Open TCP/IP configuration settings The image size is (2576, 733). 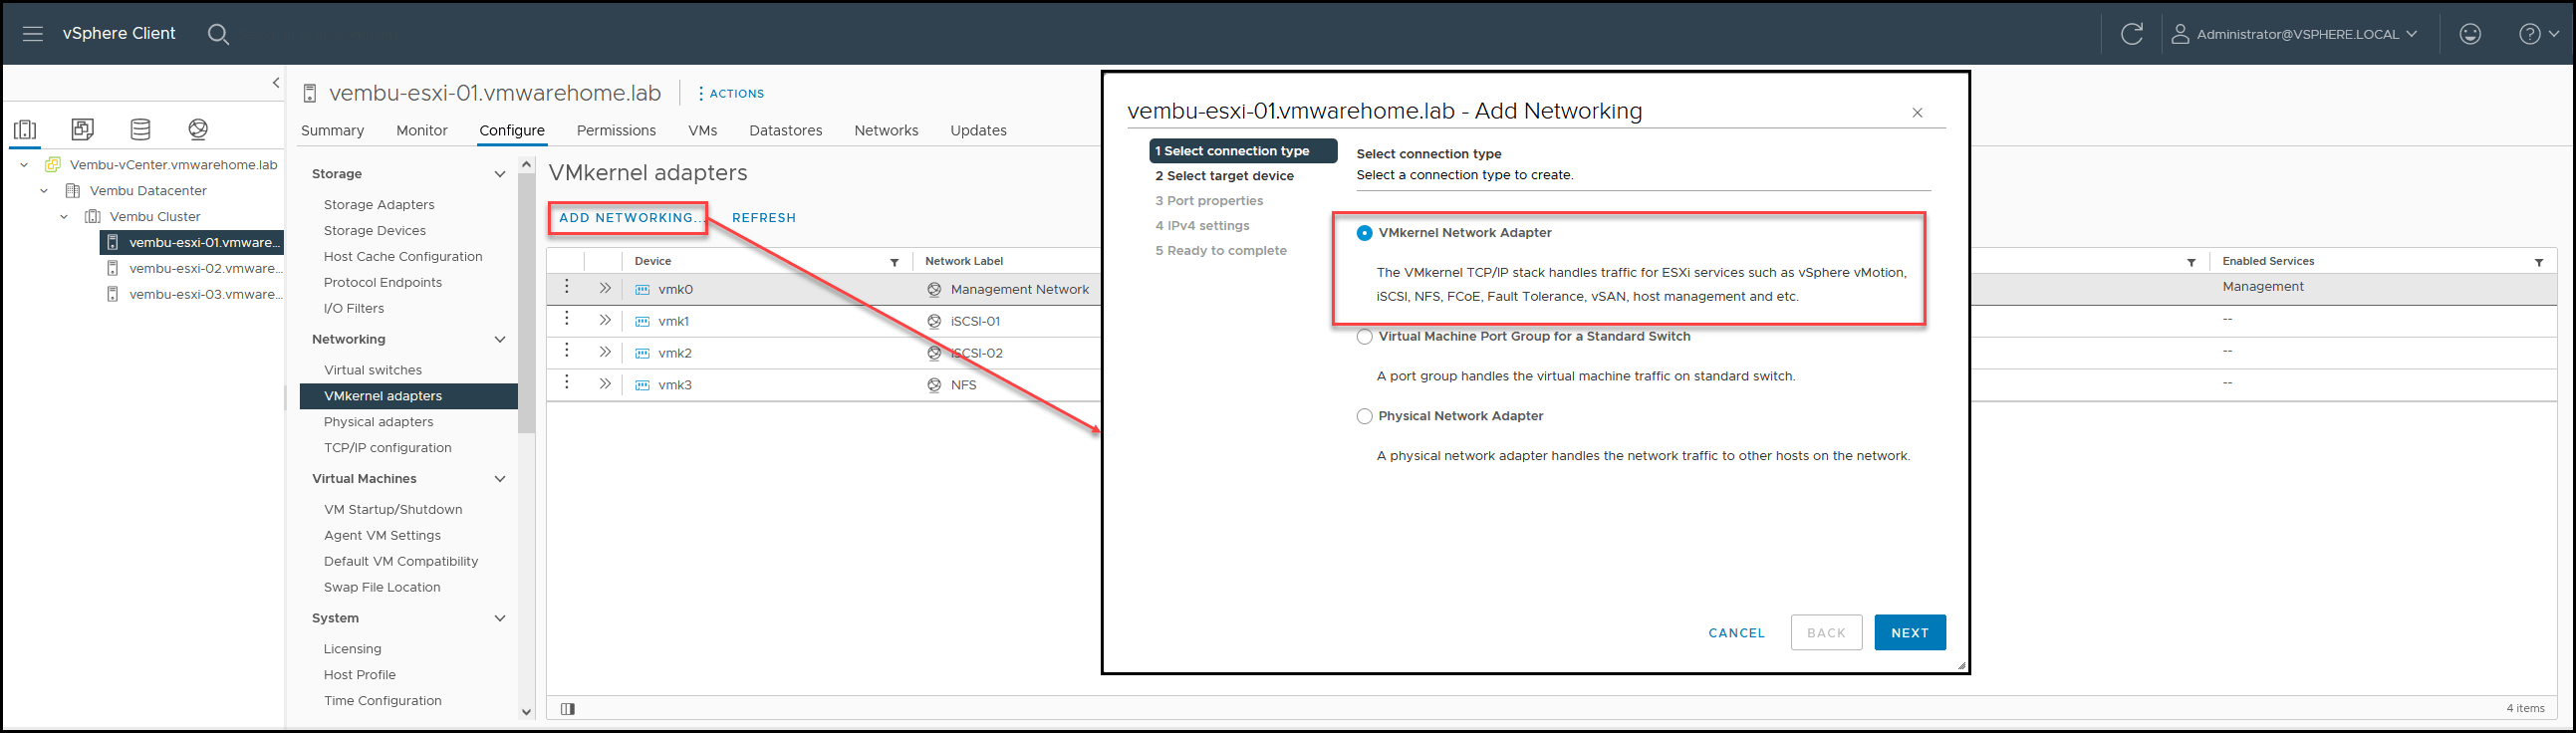[x=388, y=448]
